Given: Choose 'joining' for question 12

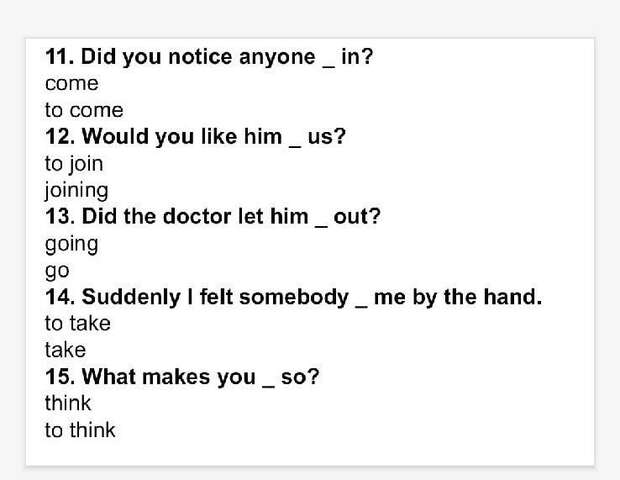Looking at the screenshot, I should pyautogui.click(x=76, y=191).
